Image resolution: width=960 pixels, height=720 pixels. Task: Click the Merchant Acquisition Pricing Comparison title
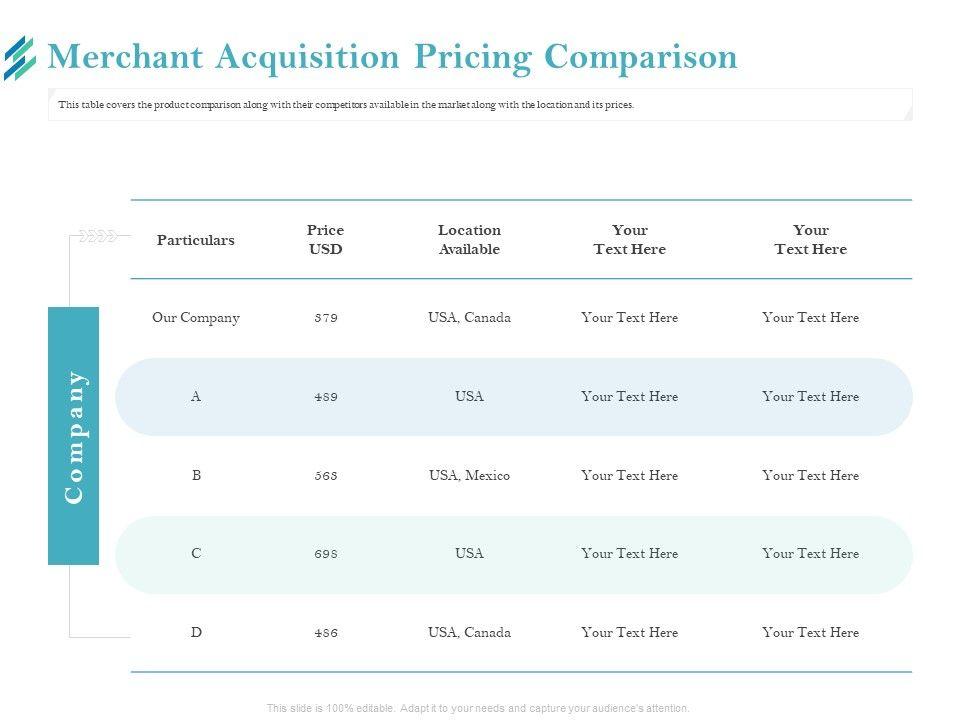[393, 57]
